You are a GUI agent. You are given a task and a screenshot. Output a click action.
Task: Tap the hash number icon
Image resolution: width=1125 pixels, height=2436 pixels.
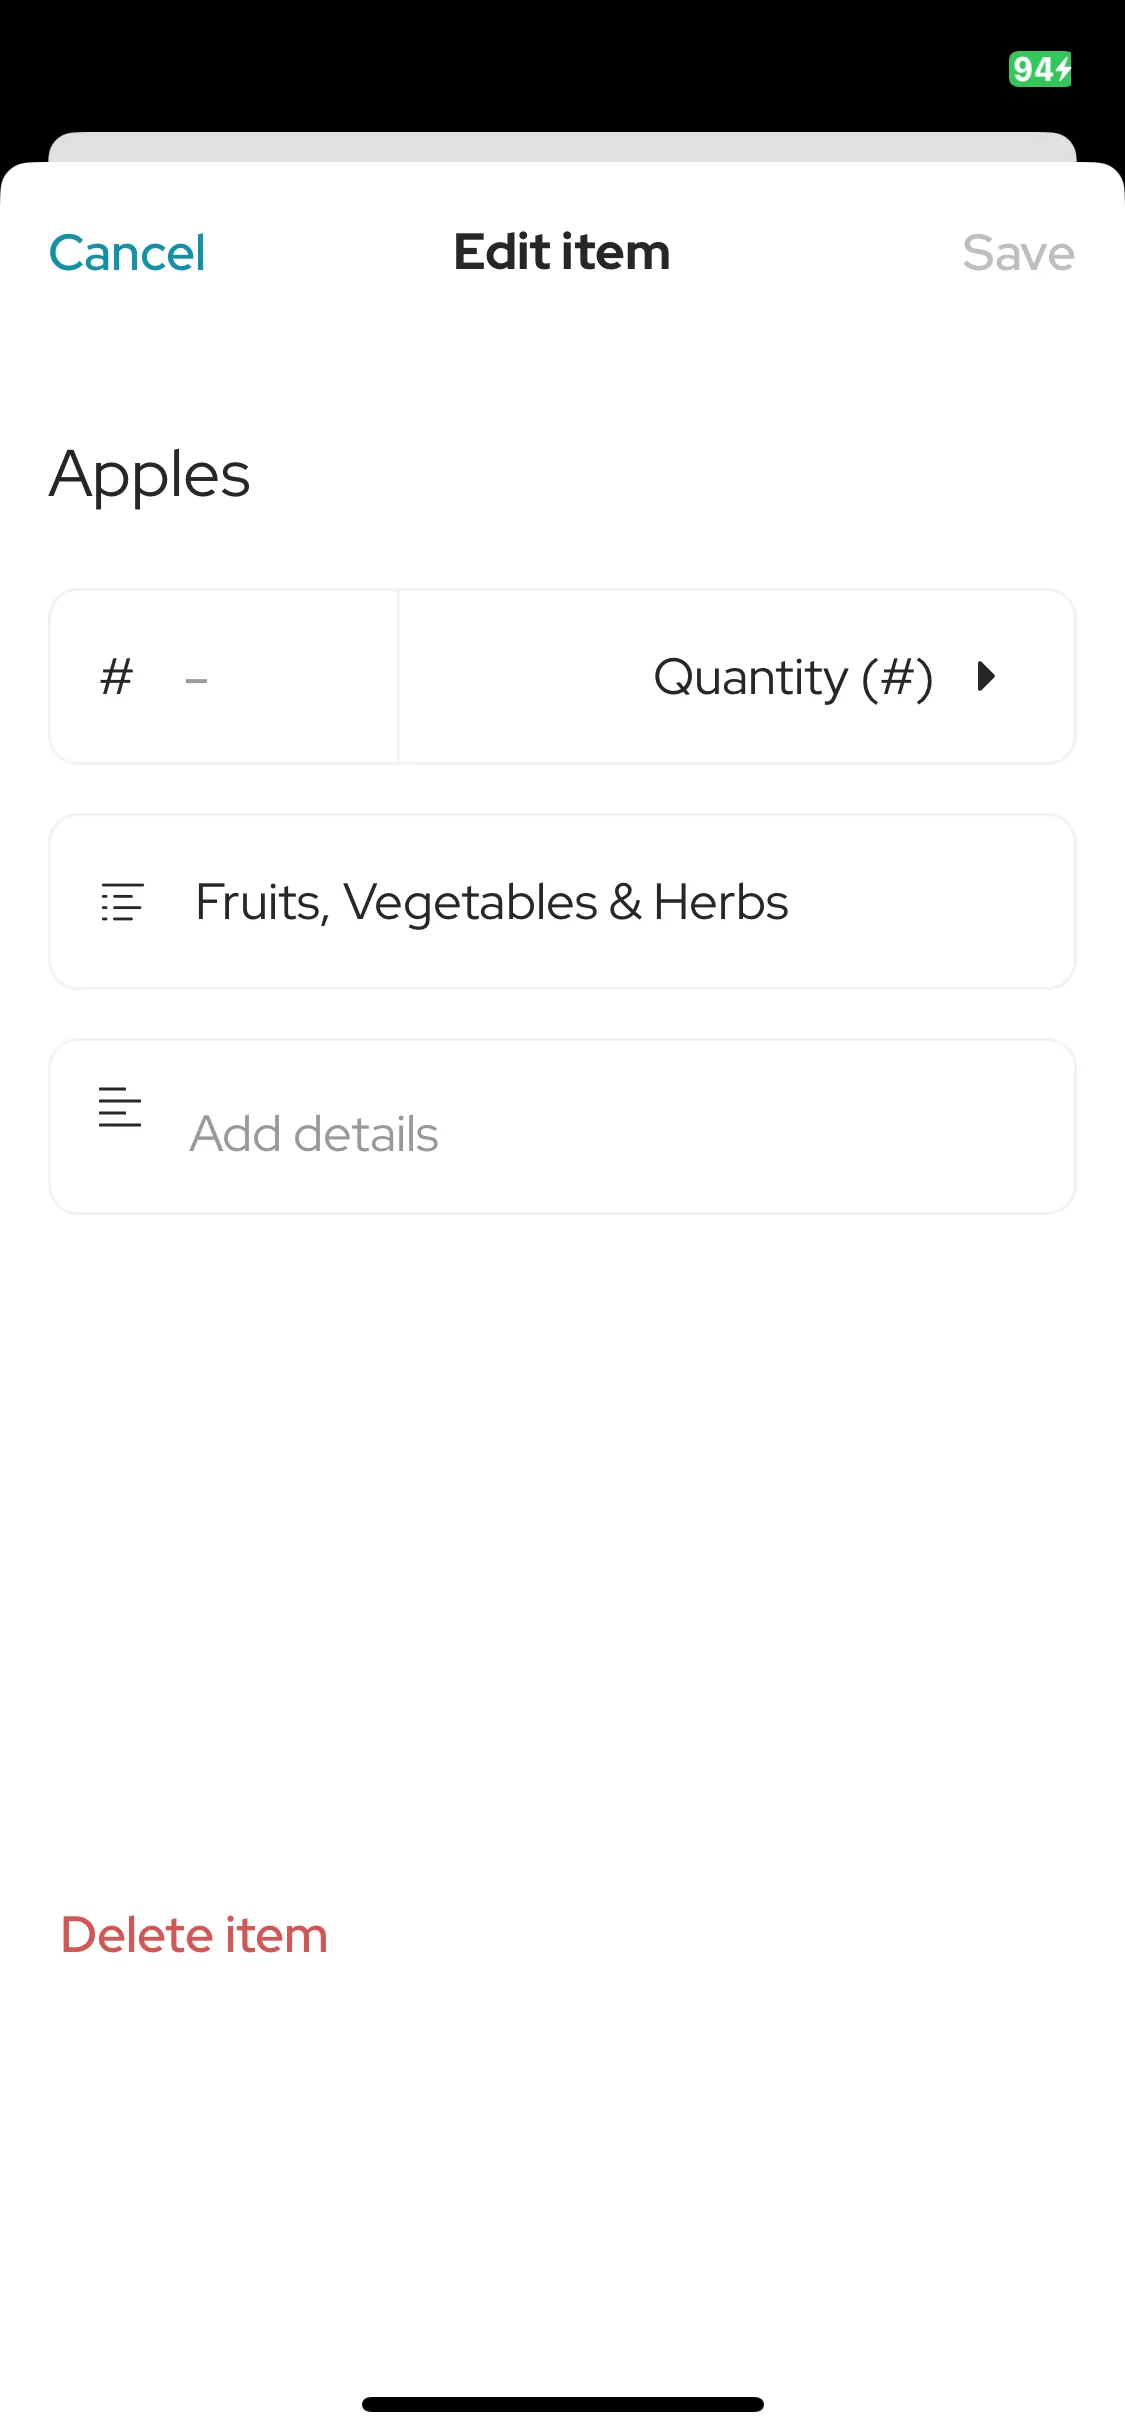(117, 677)
